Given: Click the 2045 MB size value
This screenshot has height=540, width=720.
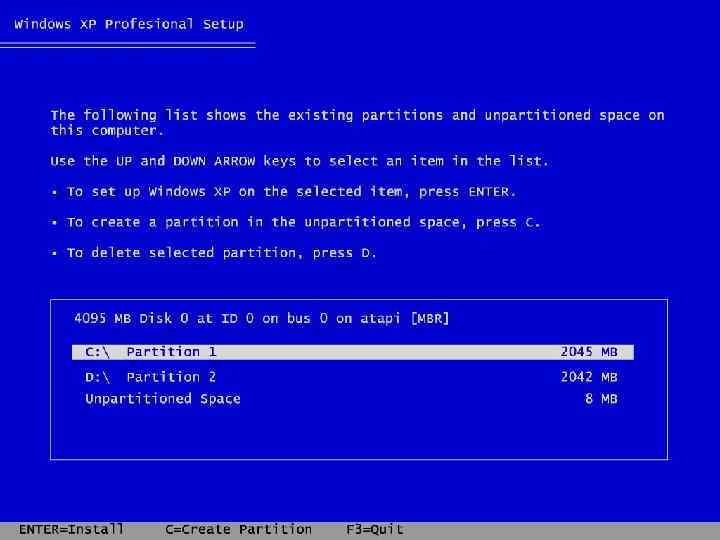Looking at the screenshot, I should coord(589,352).
